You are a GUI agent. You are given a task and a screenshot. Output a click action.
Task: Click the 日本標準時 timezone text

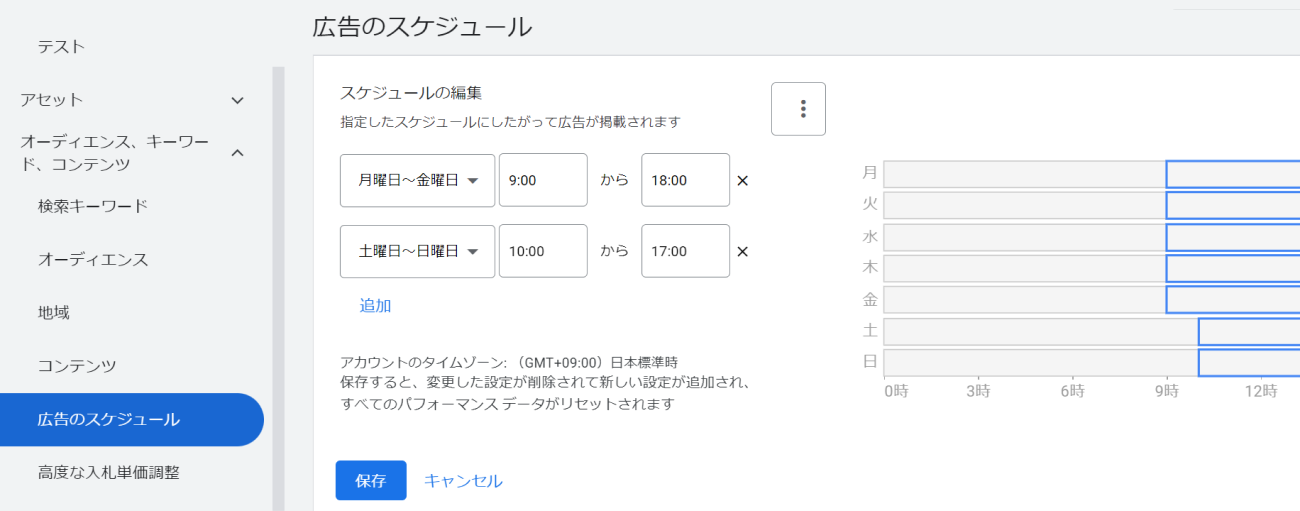tap(645, 362)
